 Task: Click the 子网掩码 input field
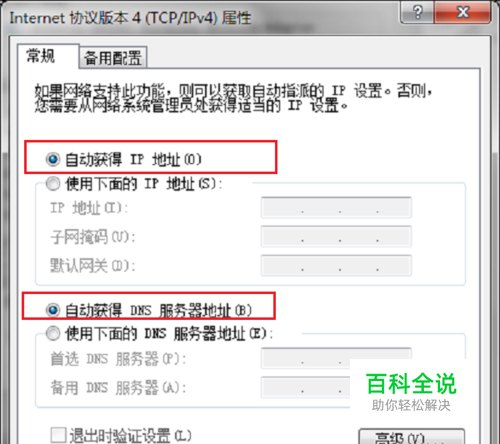coord(336,236)
